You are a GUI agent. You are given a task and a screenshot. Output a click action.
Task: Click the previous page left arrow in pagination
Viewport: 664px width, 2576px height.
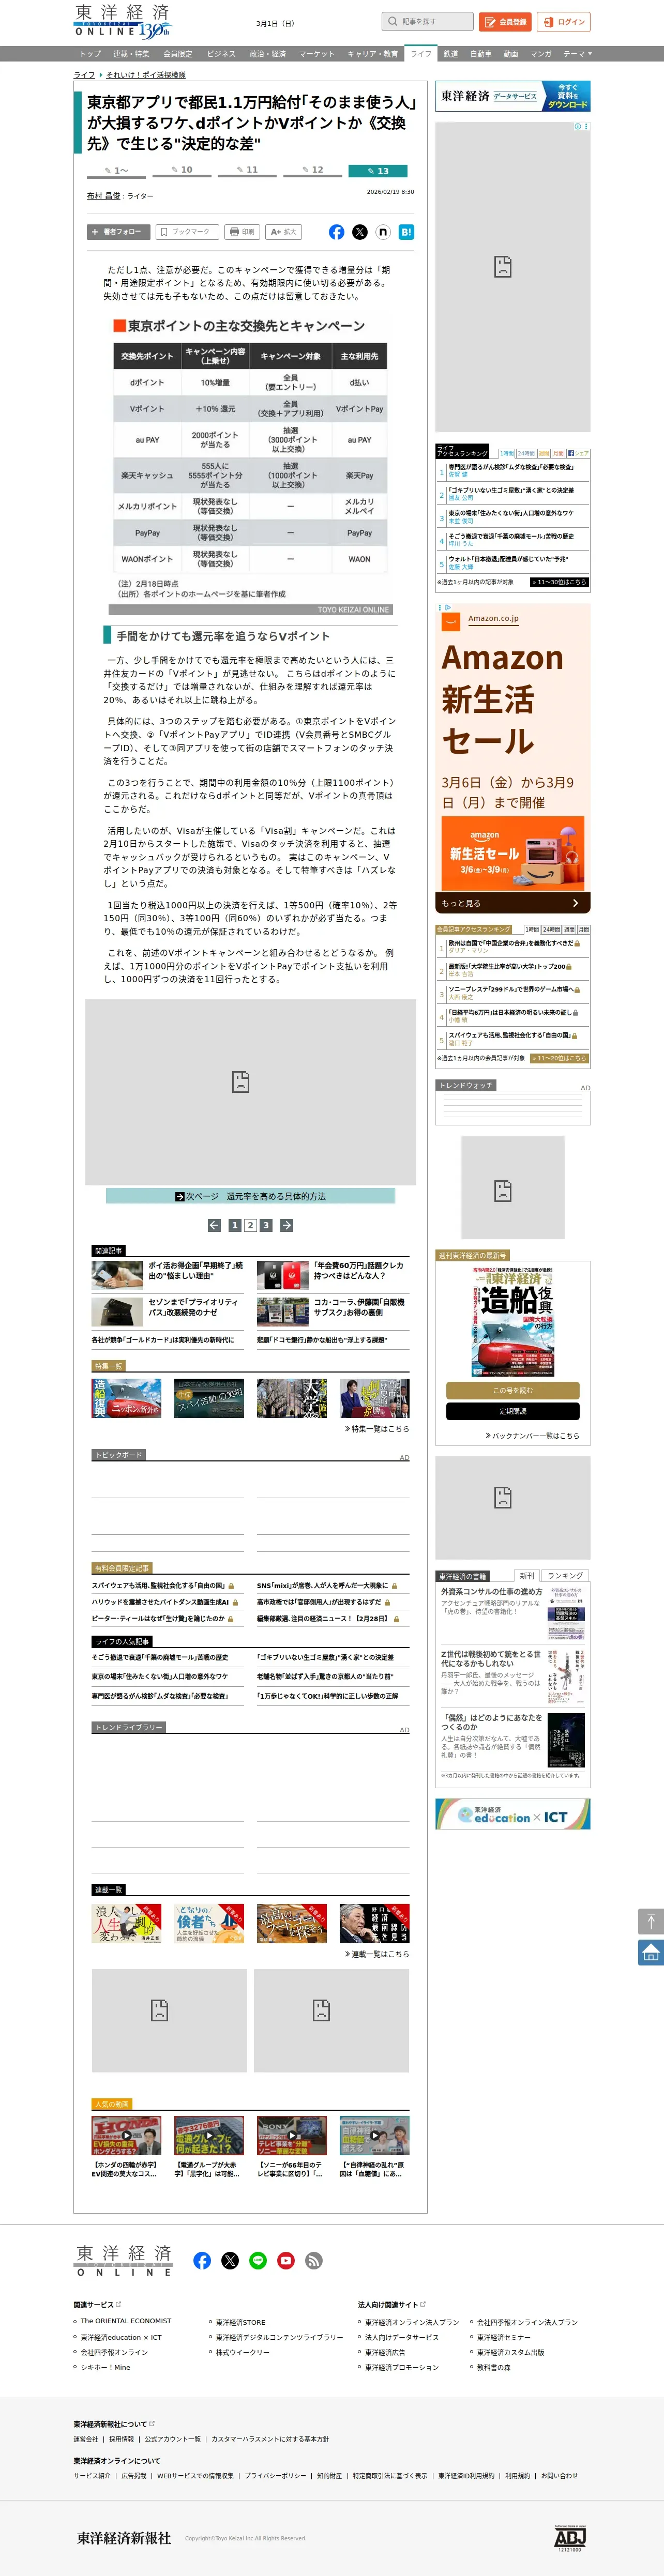pos(214,1225)
